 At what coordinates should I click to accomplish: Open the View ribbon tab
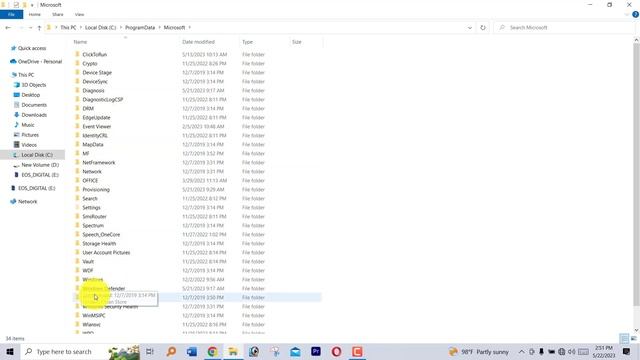(79, 14)
